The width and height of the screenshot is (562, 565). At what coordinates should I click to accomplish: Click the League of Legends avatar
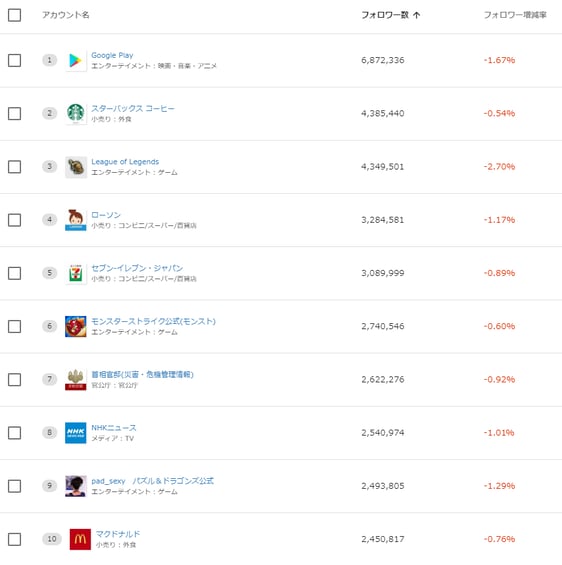[x=76, y=167]
